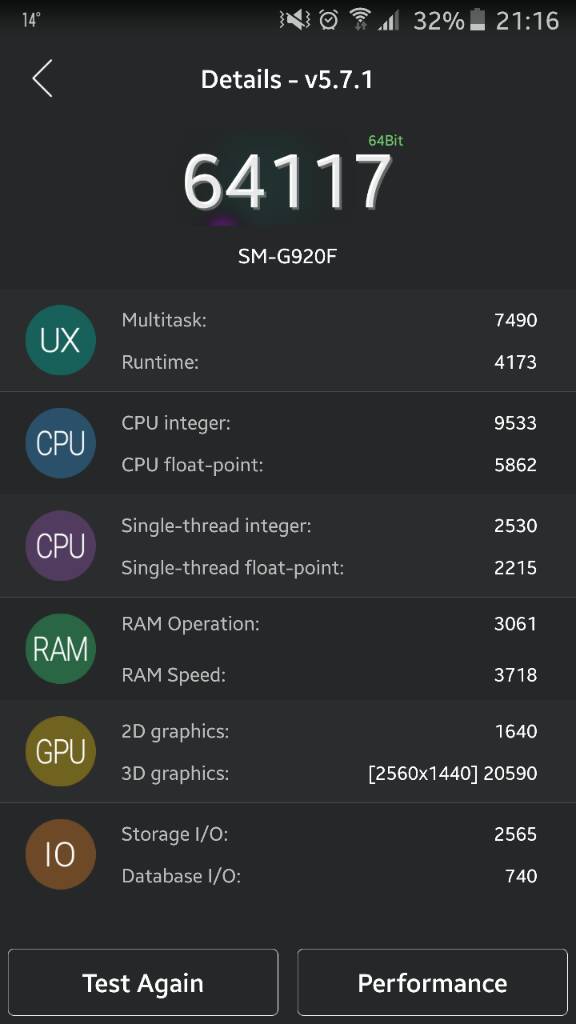576x1024 pixels.
Task: Tap the vibrate mute status icon
Action: 295,20
